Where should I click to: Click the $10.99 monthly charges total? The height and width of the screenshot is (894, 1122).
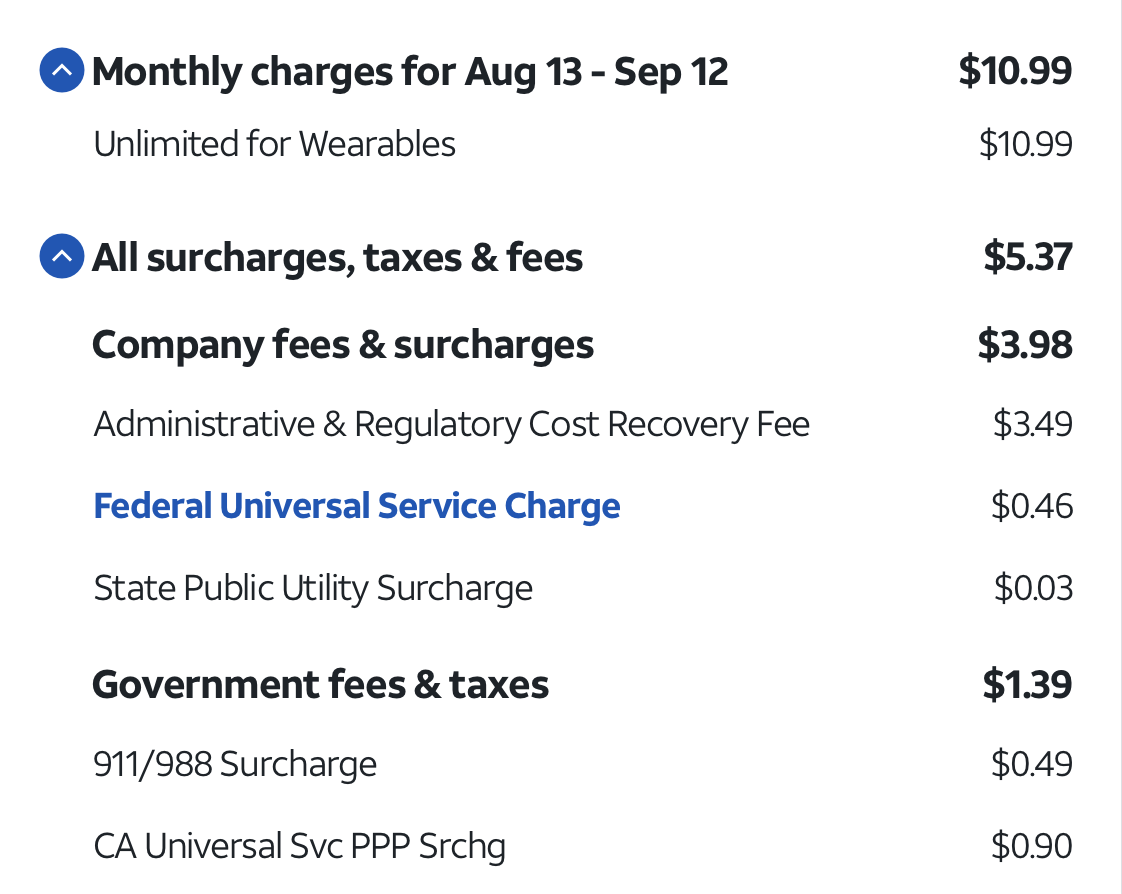(1015, 72)
